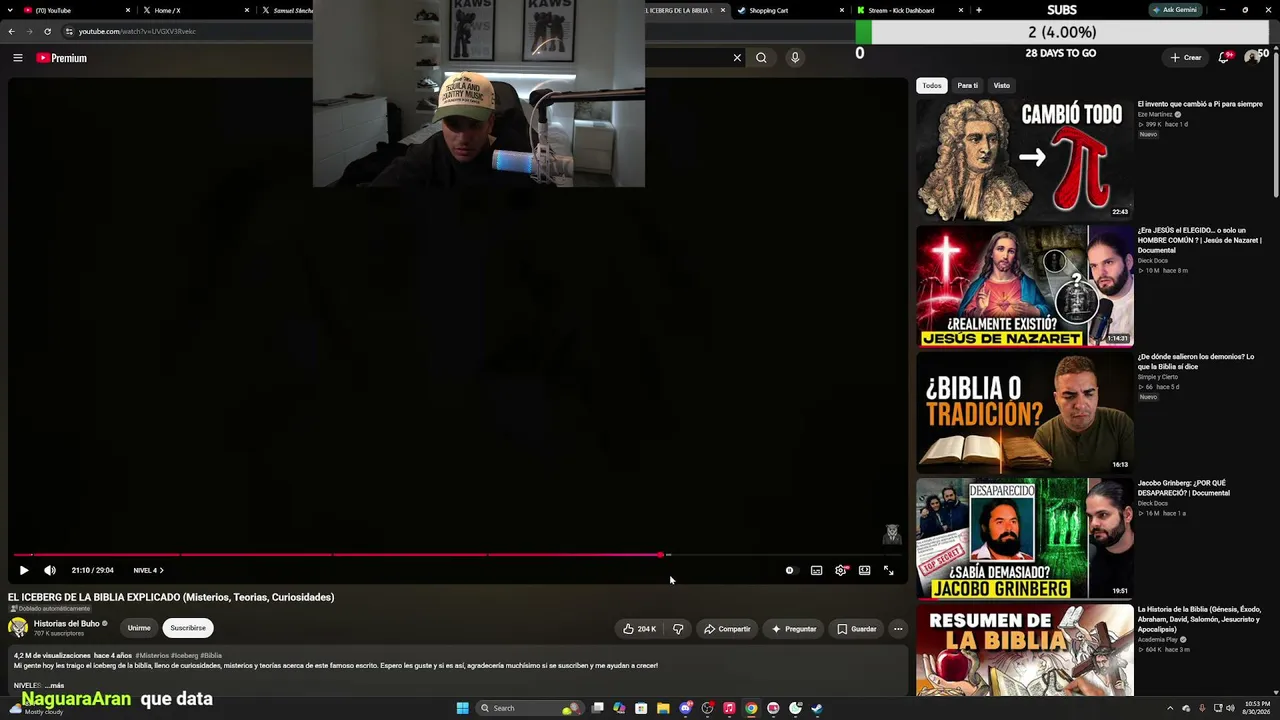Select the Visto filter chip
1280x720 pixels.
click(x=1002, y=85)
